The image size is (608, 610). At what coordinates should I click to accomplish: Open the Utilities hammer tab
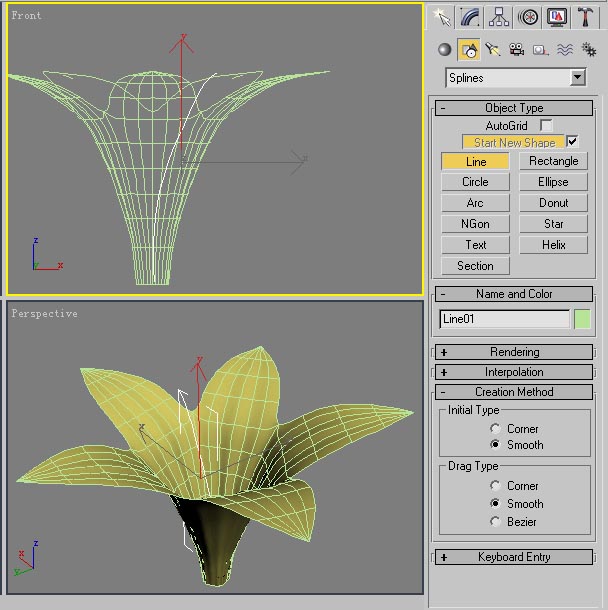[585, 17]
